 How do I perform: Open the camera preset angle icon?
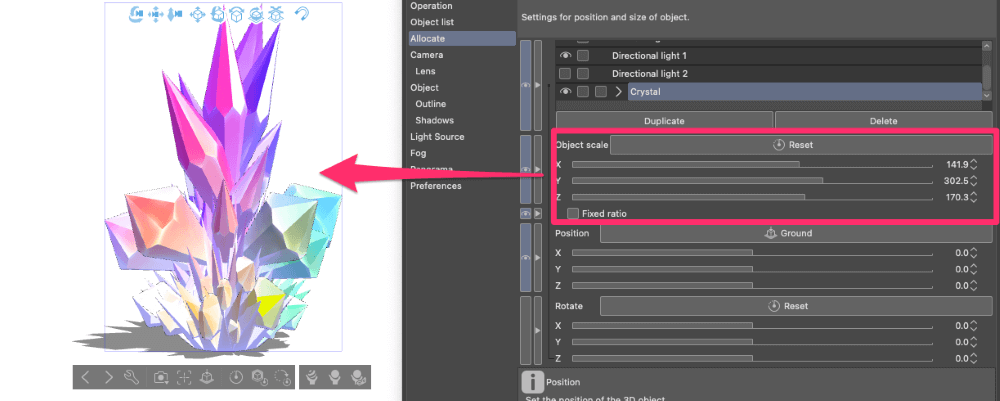161,377
